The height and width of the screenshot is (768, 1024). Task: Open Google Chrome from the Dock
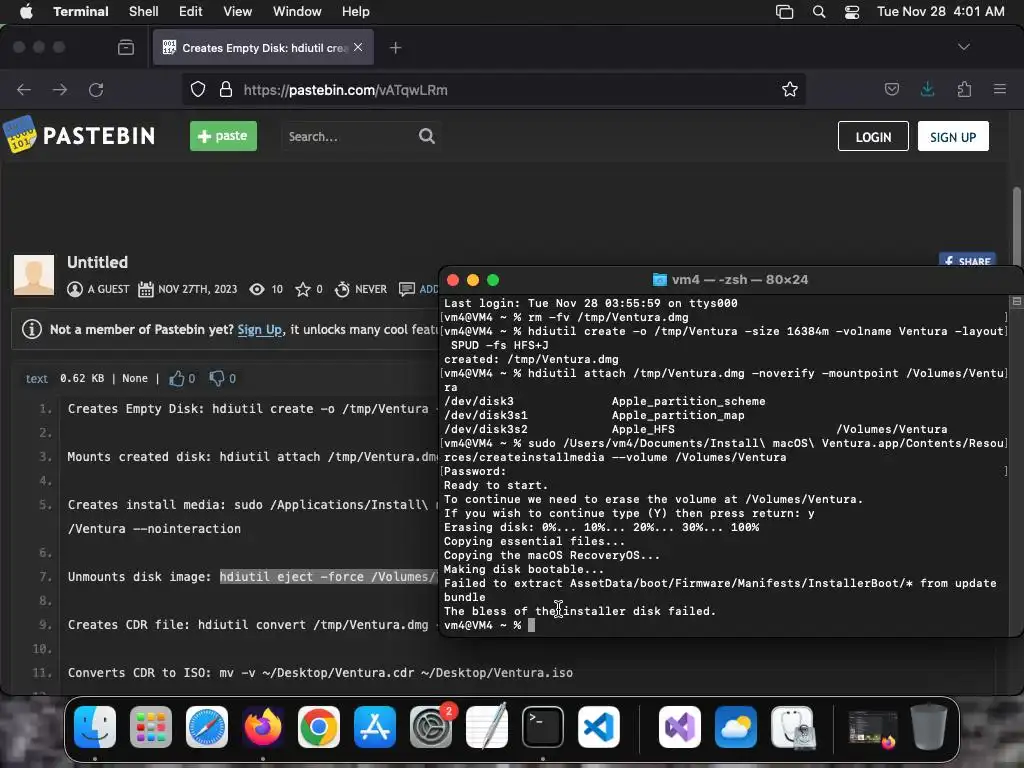coord(319,727)
